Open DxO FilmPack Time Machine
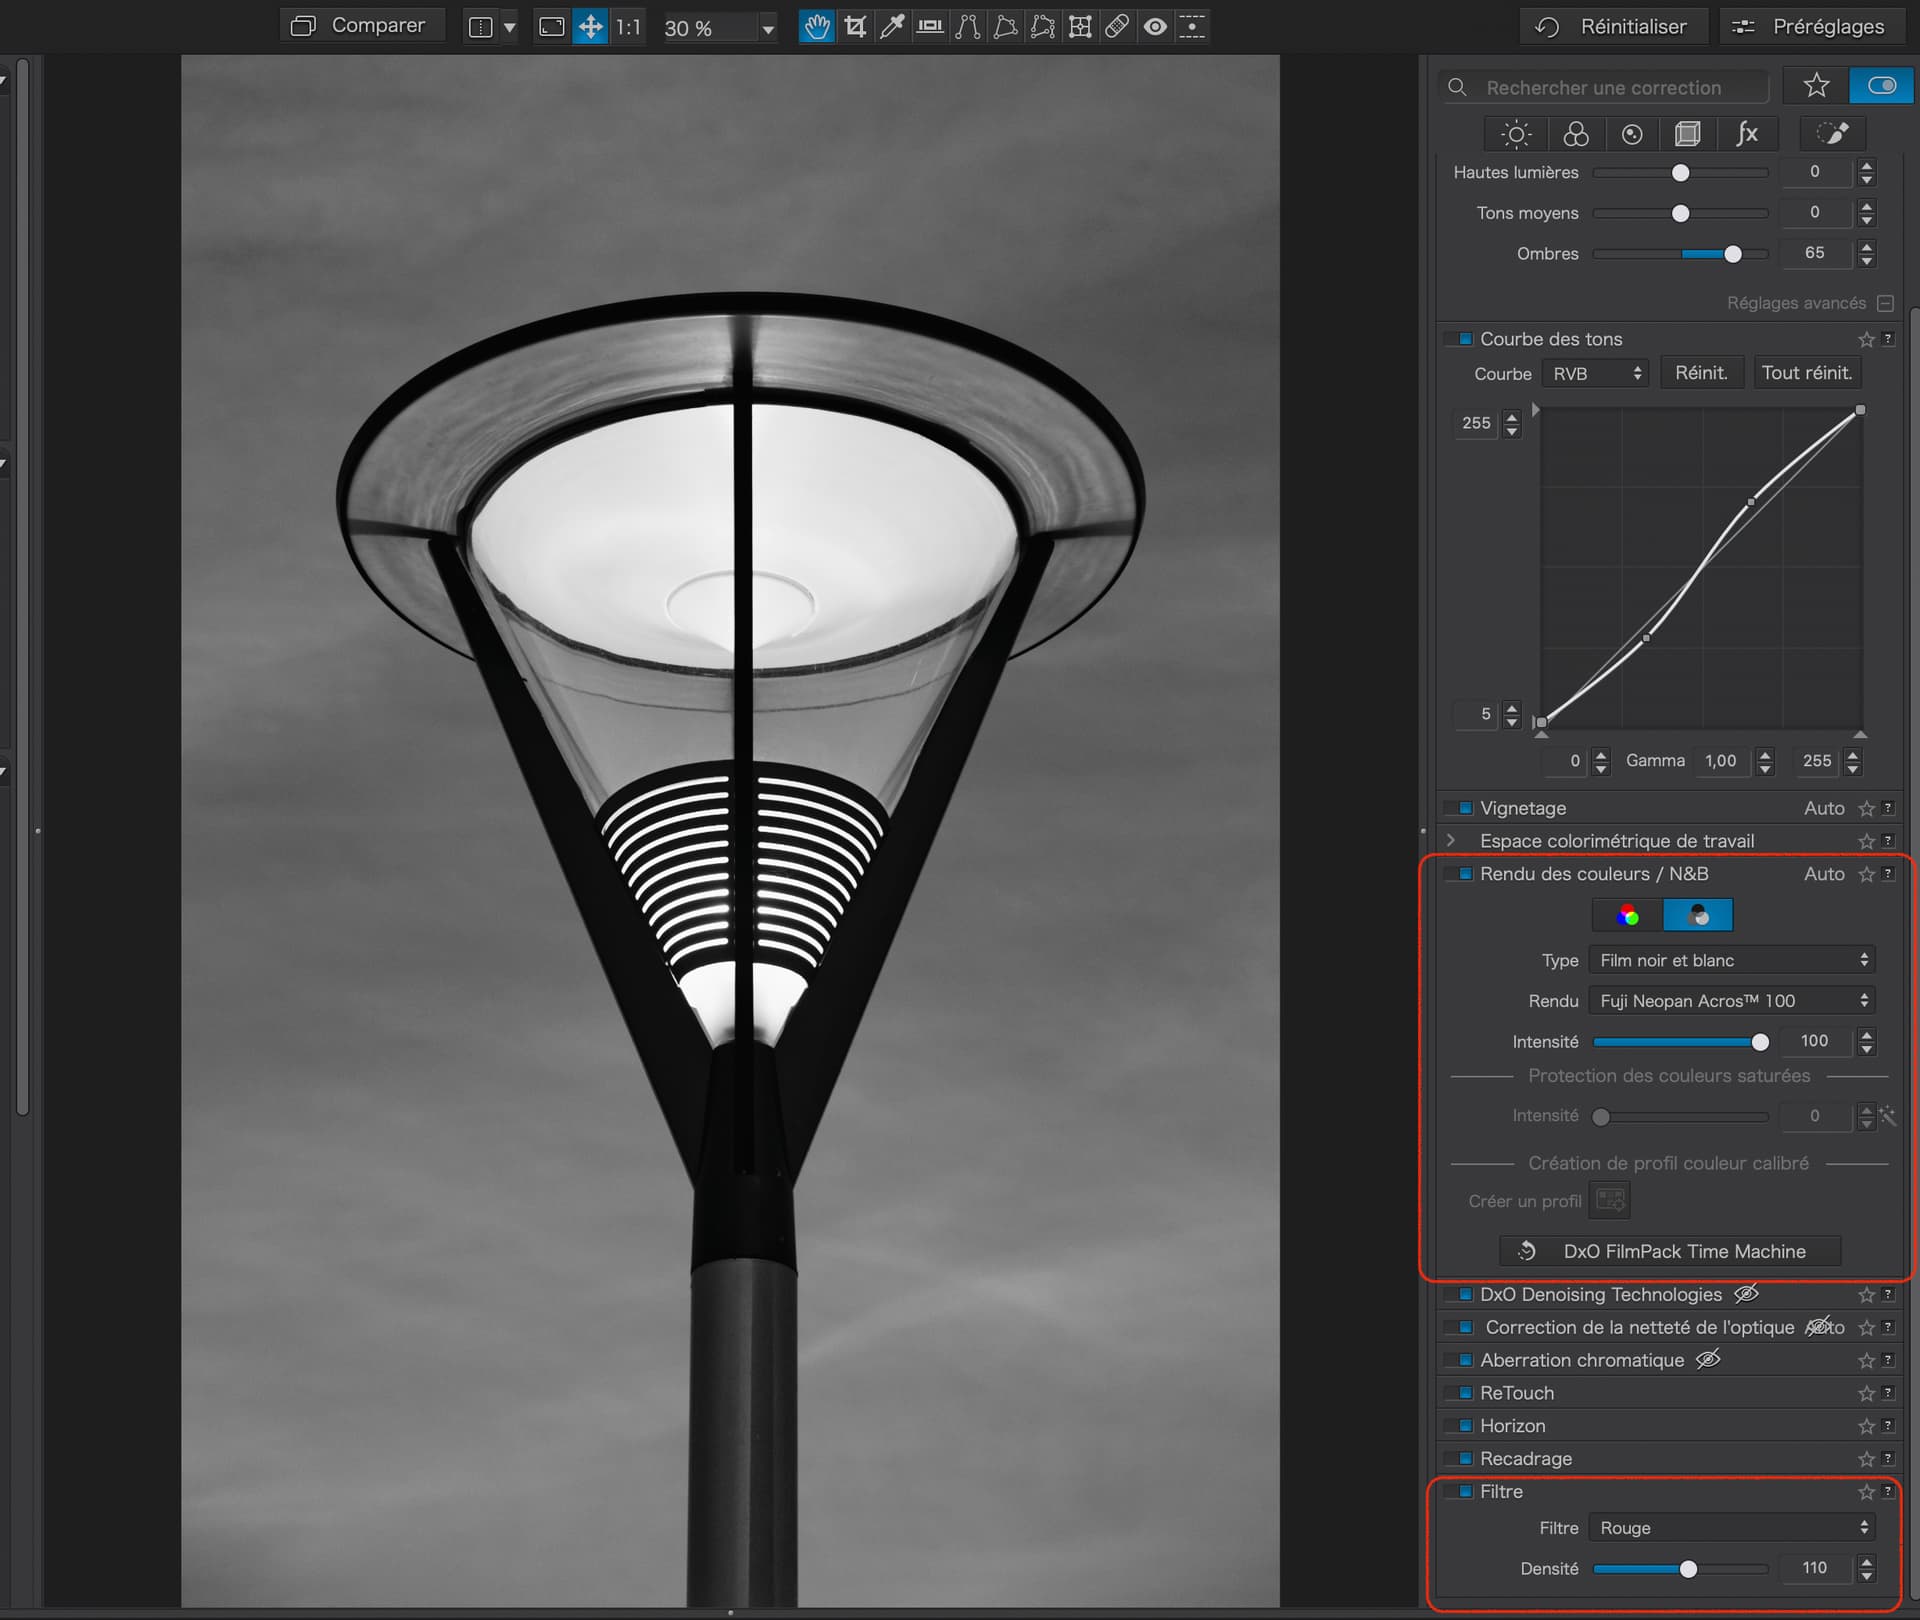 click(1669, 1251)
